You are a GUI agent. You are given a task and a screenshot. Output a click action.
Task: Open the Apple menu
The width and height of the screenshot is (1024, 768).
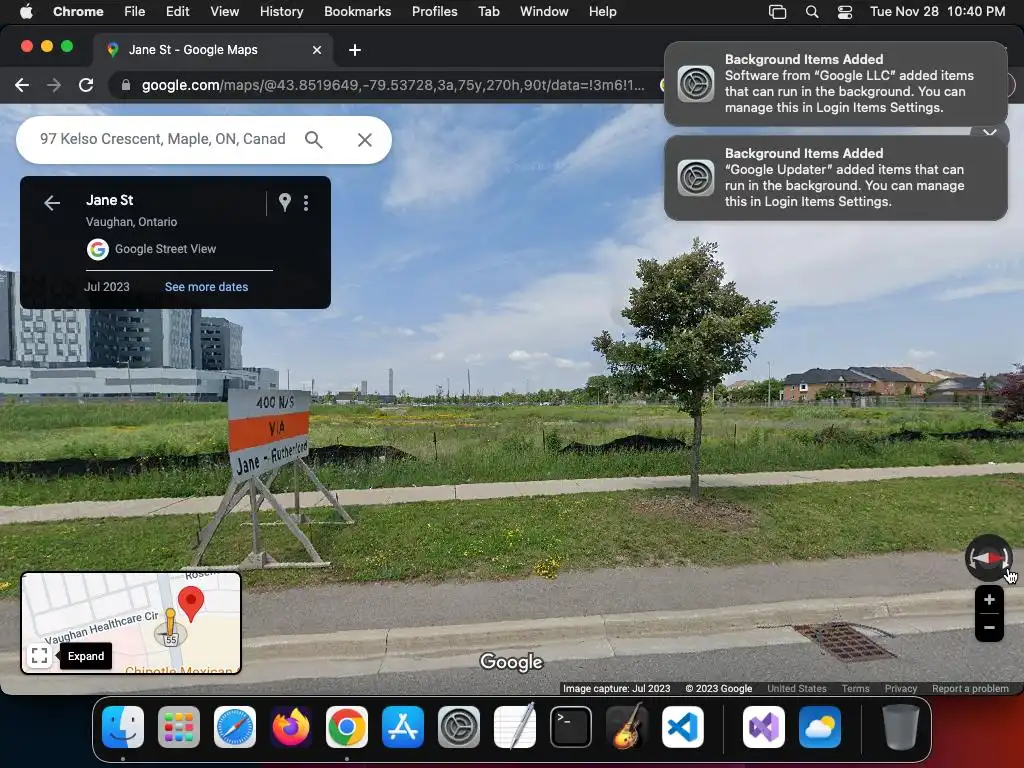(x=26, y=12)
